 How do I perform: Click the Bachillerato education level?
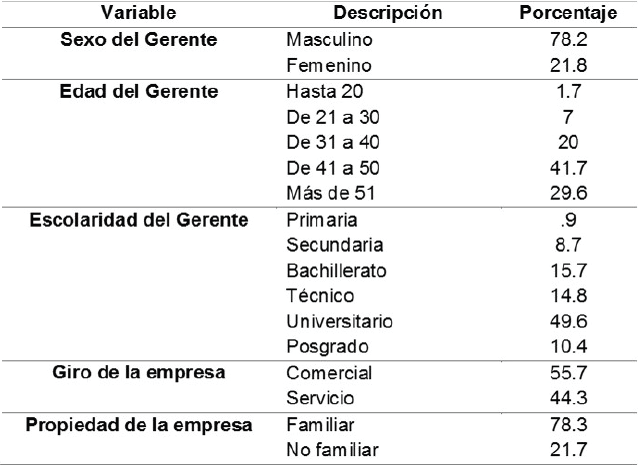click(x=335, y=270)
